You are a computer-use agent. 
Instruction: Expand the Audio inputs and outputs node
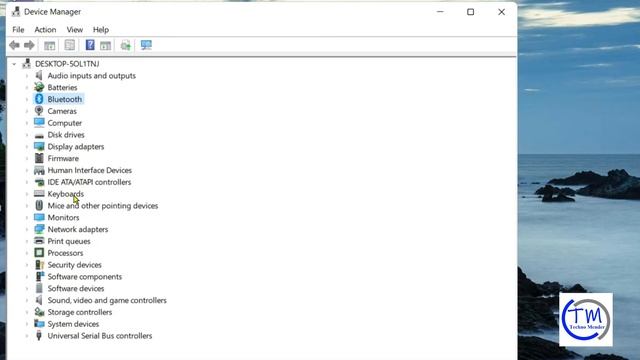coord(27,76)
